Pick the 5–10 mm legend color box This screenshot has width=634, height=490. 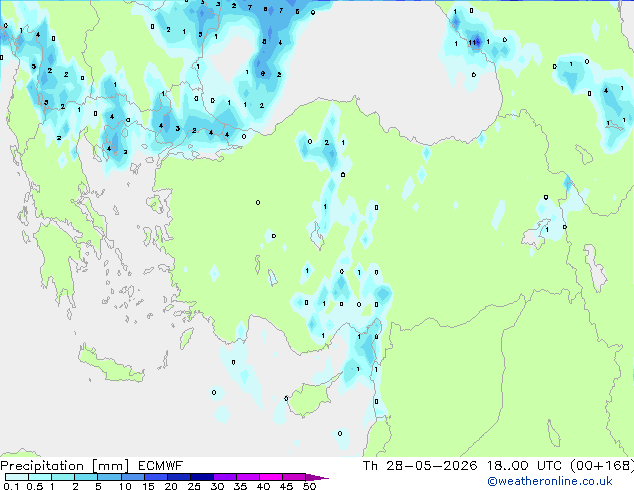point(109,477)
